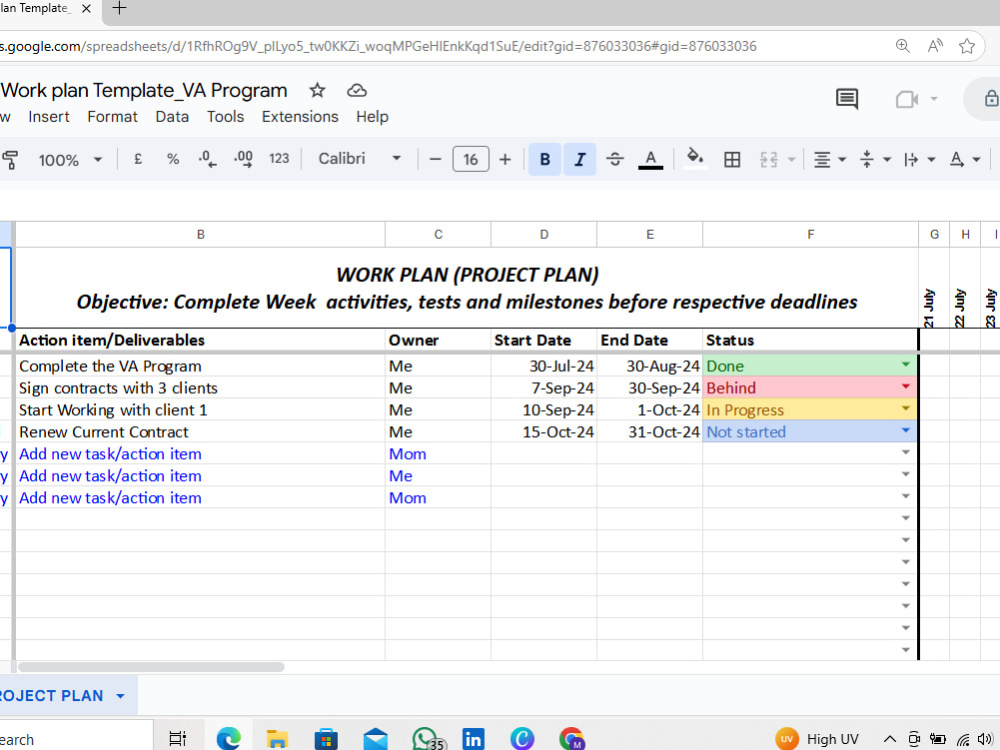This screenshot has width=1000, height=750.
Task: Toggle italic formatting
Action: click(580, 159)
